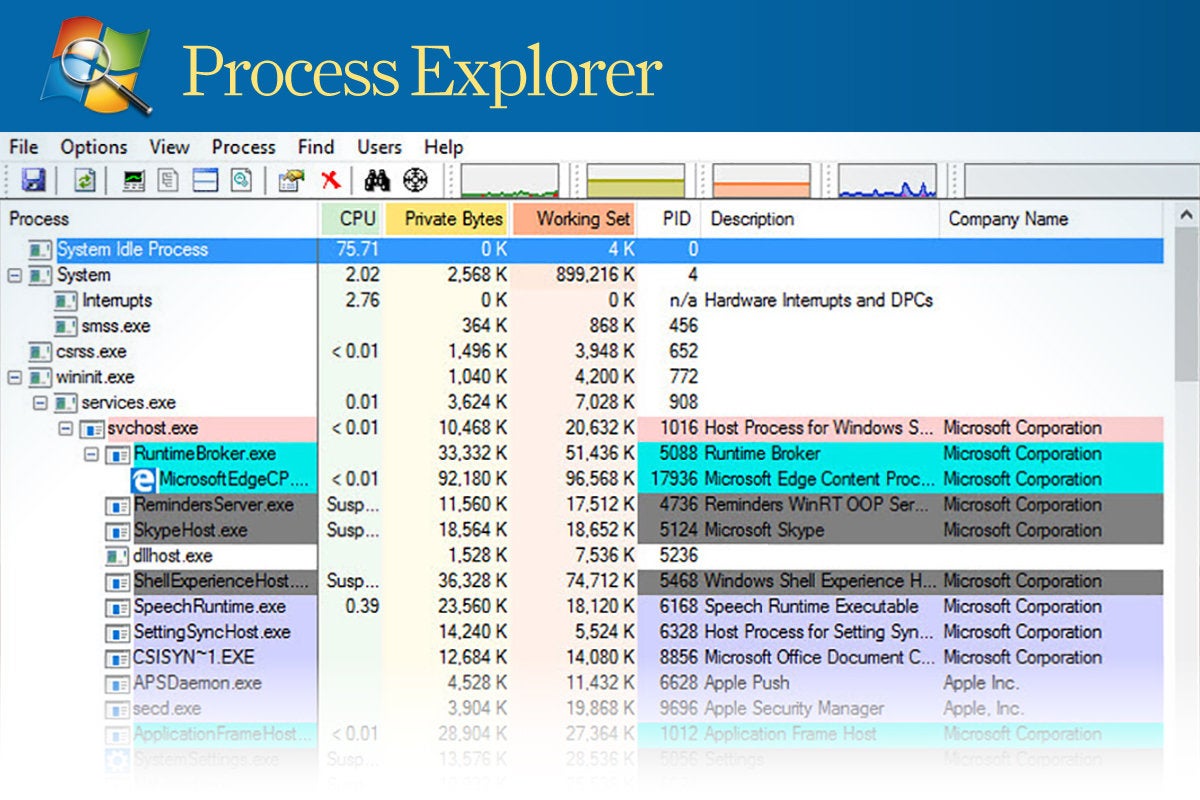
Task: Sort by the Company Name column header
Action: pos(1053,219)
